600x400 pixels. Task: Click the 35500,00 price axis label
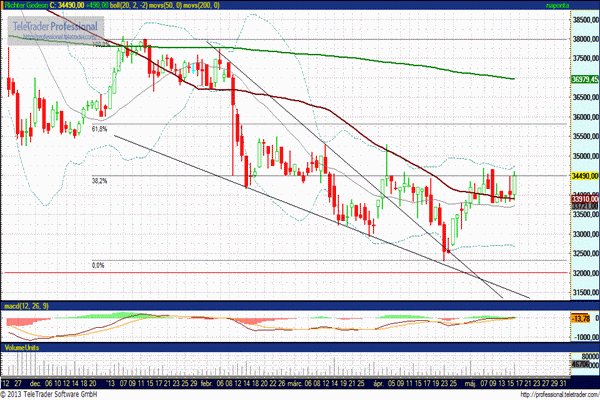click(586, 136)
